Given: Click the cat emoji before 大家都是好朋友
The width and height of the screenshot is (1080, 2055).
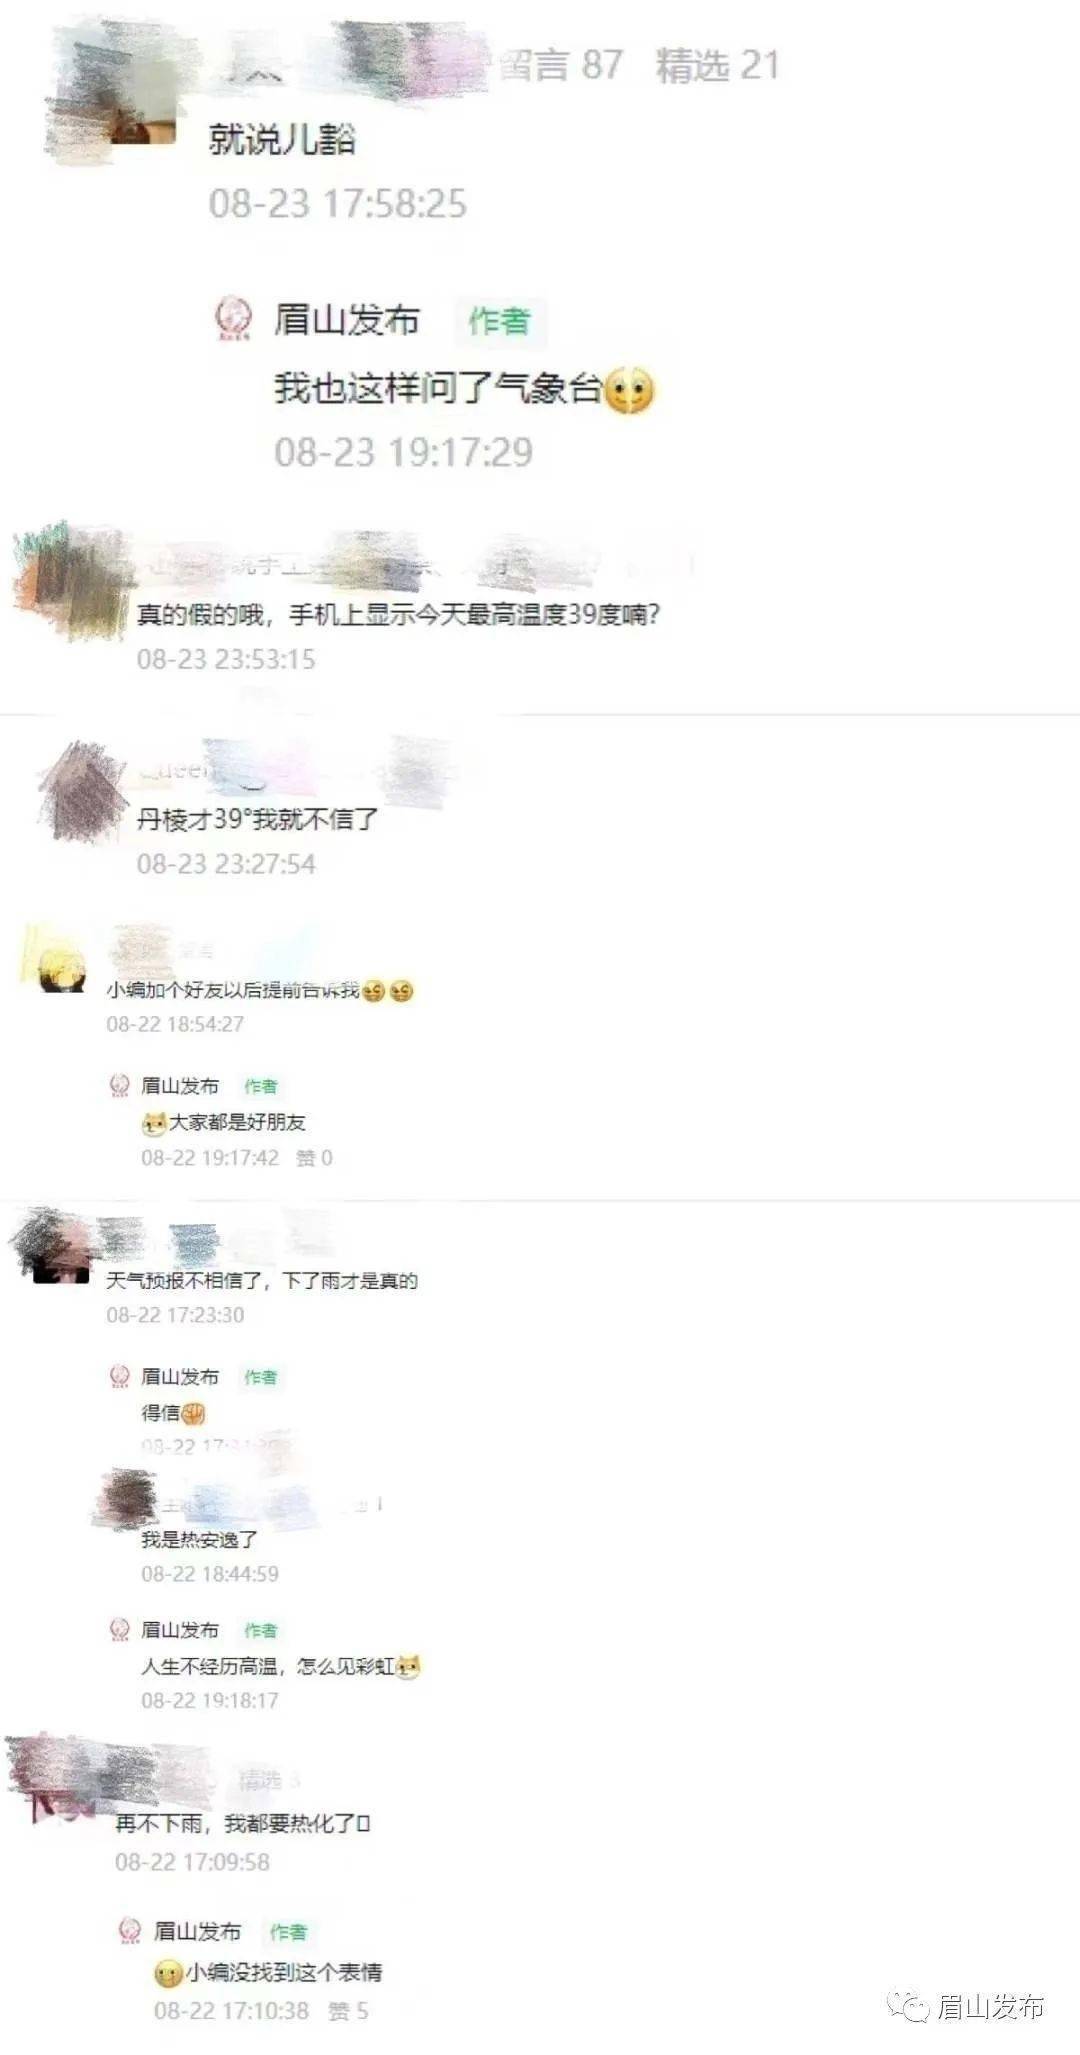Looking at the screenshot, I should (154, 1123).
